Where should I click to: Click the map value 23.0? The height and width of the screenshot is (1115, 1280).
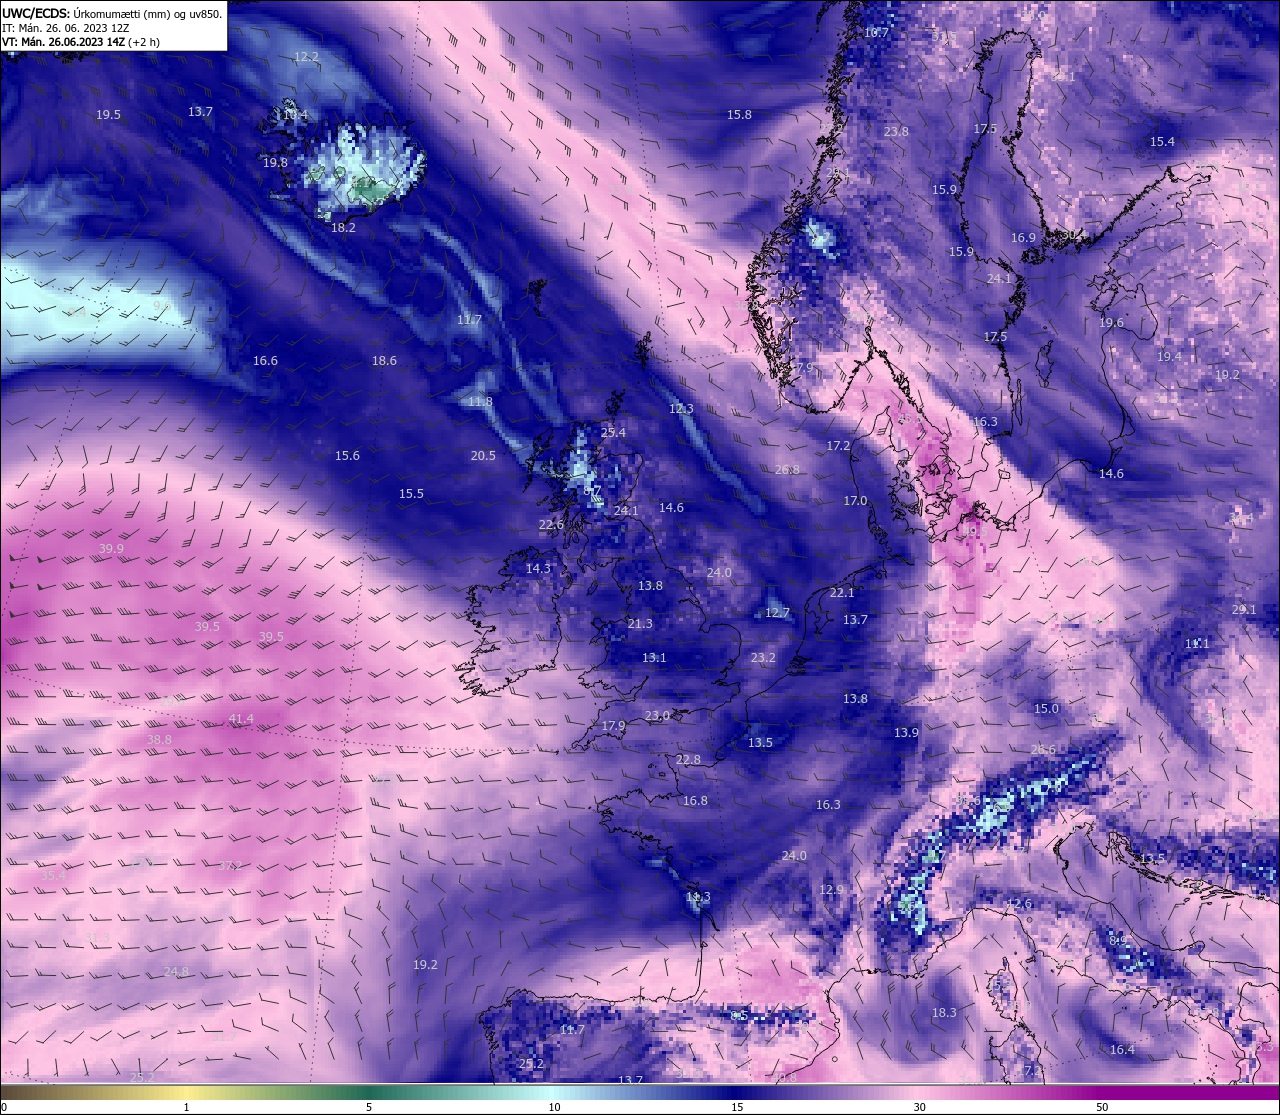pos(657,716)
